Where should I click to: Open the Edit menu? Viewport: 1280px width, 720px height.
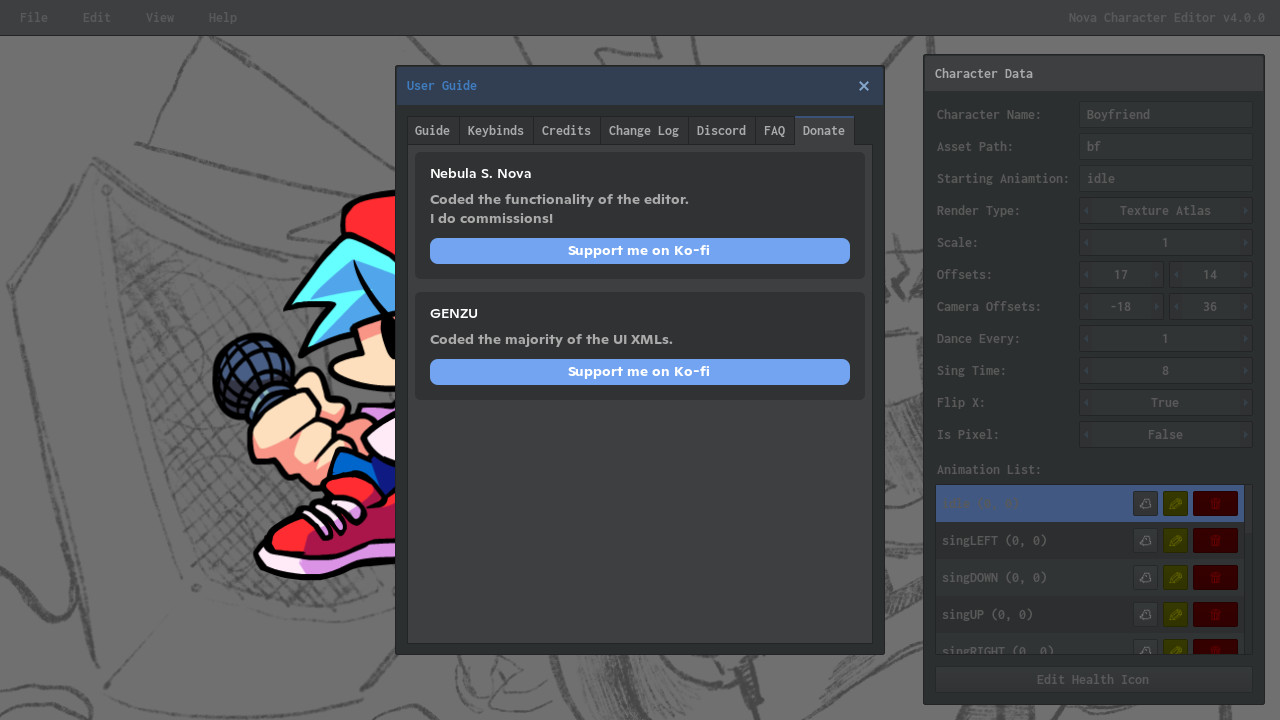point(97,18)
